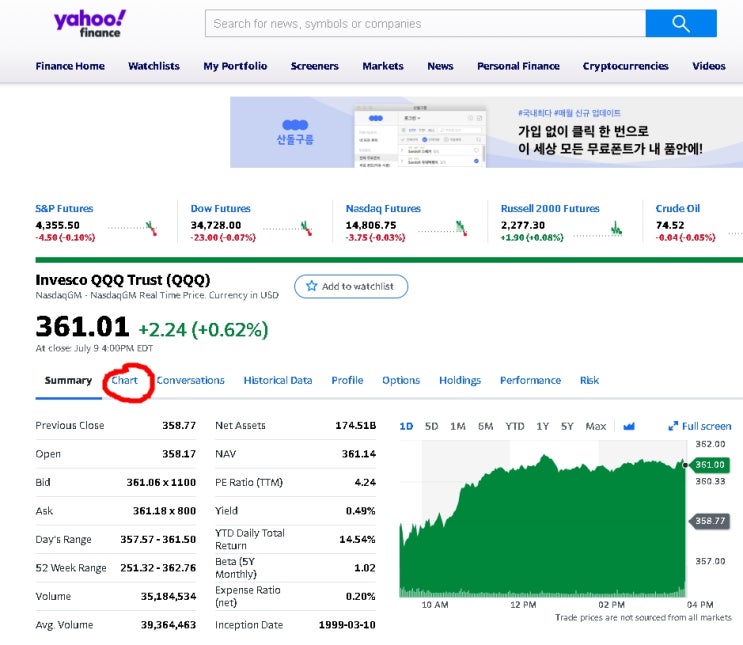The image size is (743, 645).
Task: Click the NAV value 361.14
Action: click(x=359, y=454)
